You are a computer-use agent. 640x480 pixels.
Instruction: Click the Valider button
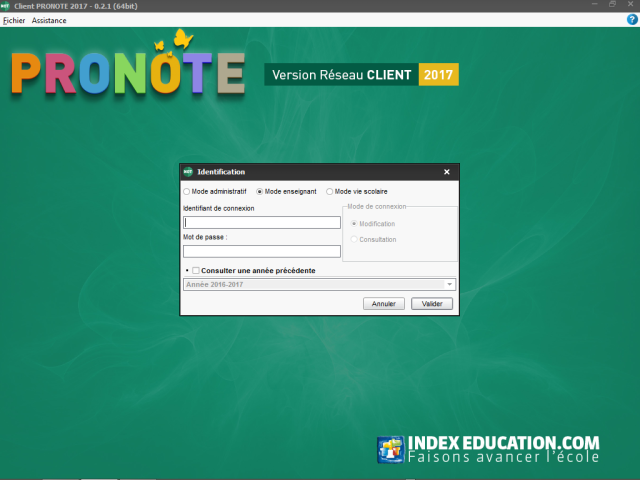[x=432, y=304]
